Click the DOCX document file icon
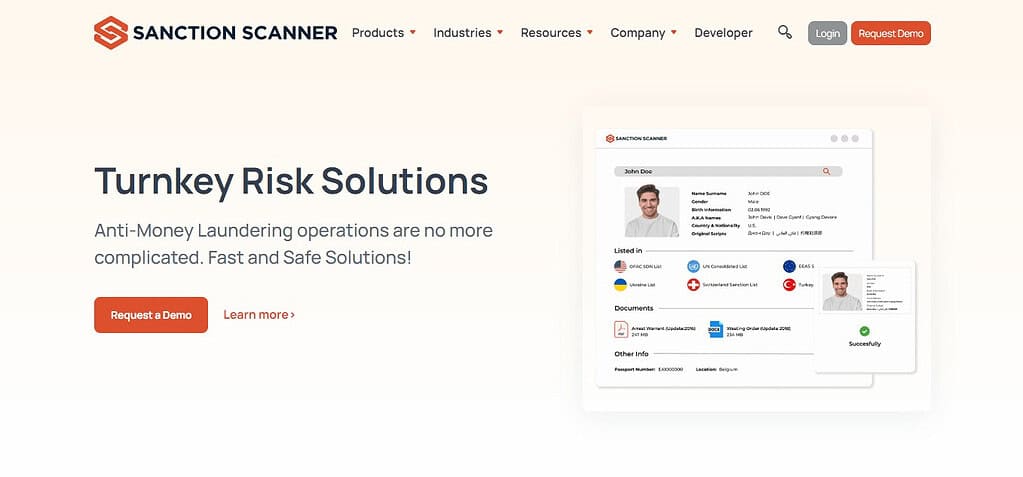Screen dimensions: 1023x477 [x=716, y=330]
